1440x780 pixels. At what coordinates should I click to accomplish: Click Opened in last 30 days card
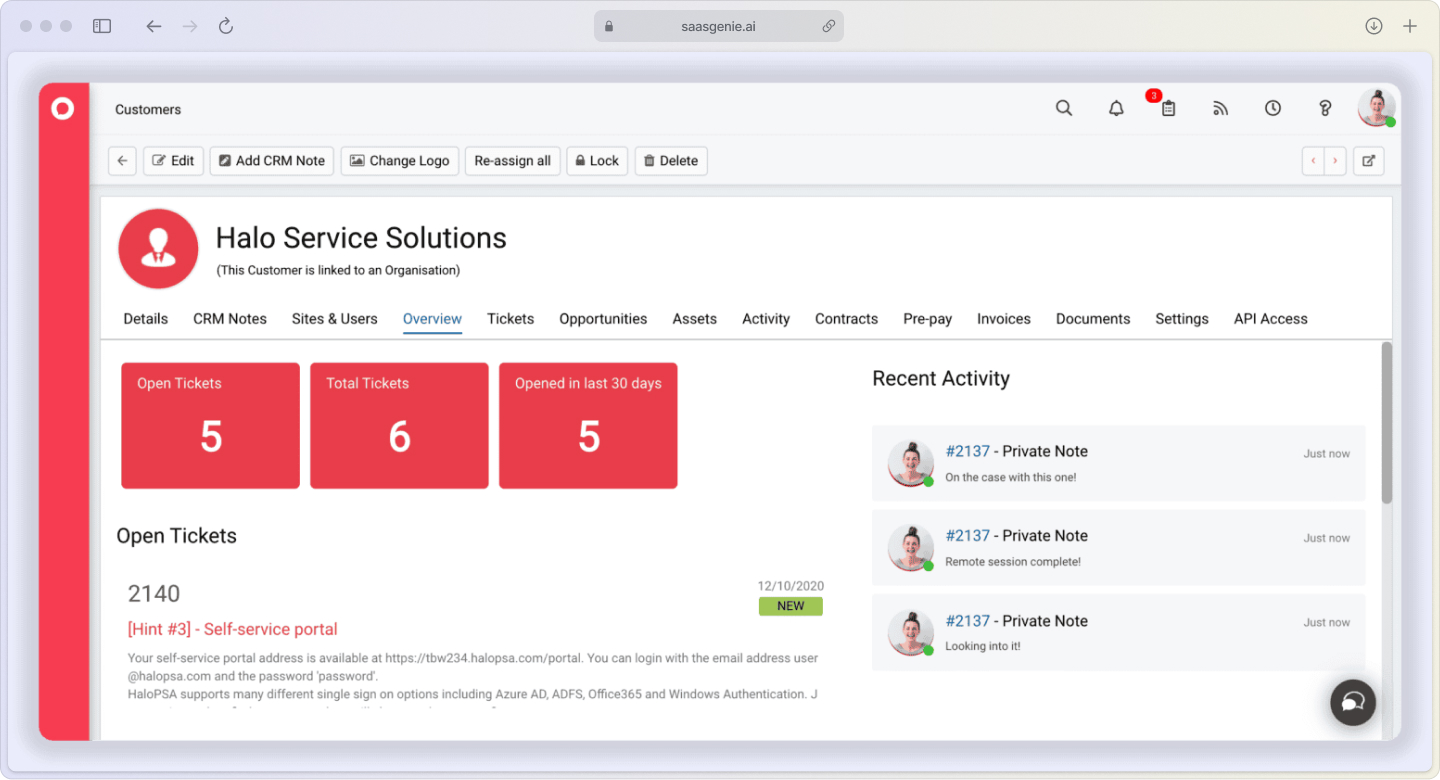click(589, 426)
